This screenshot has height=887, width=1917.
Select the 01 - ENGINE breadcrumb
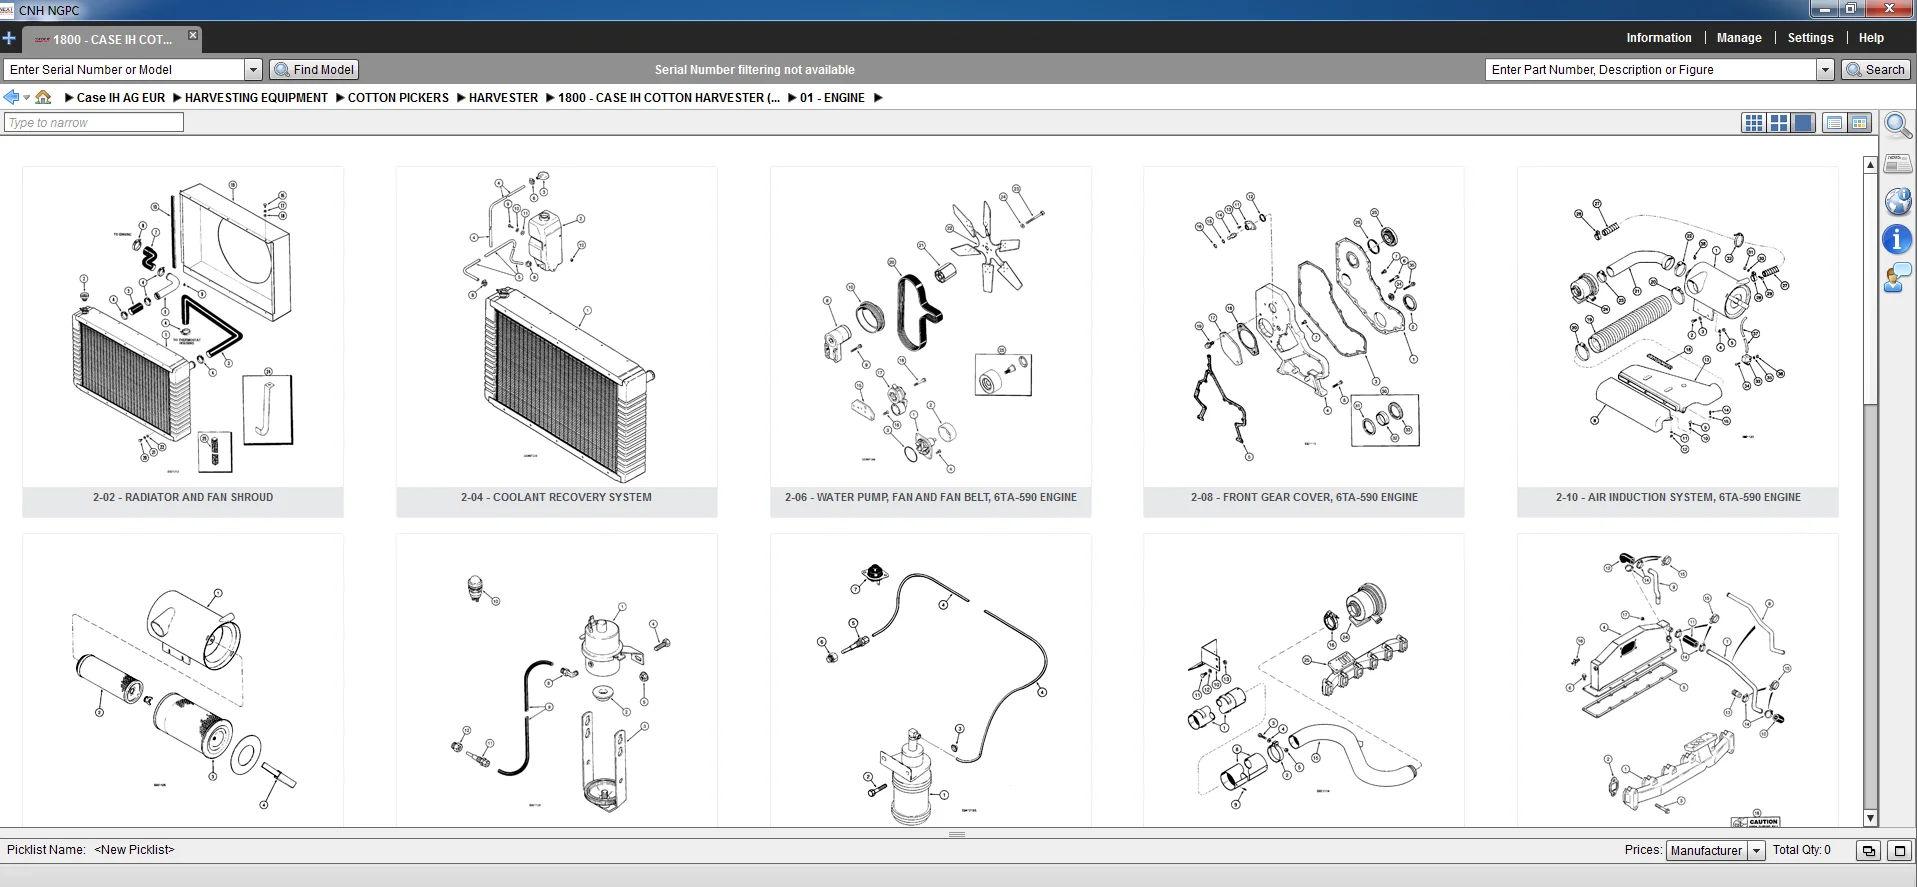[x=832, y=98]
